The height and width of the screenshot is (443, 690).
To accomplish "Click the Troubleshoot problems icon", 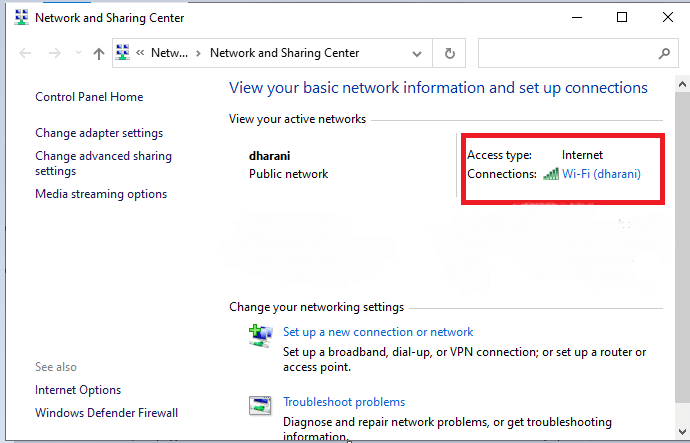I will pyautogui.click(x=259, y=404).
